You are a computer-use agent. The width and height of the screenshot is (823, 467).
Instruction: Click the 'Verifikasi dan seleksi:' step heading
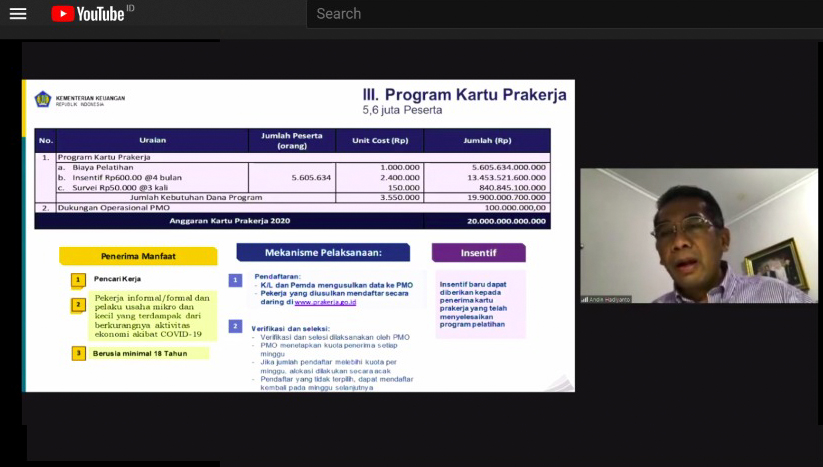pos(290,328)
